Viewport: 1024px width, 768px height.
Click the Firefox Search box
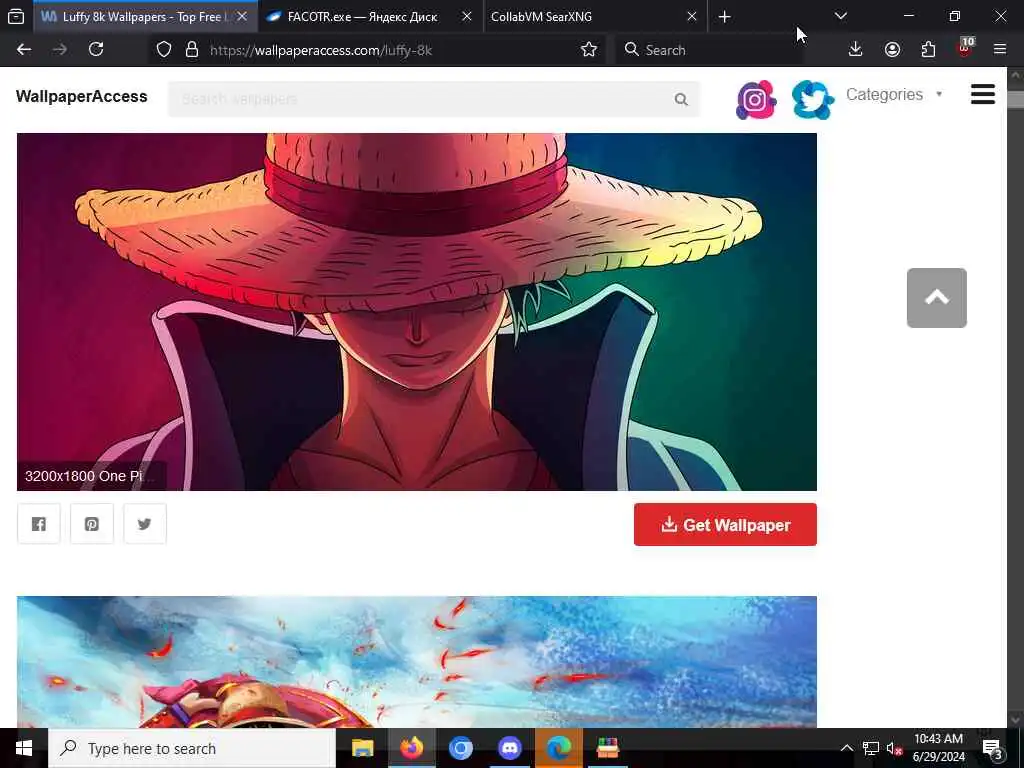click(x=709, y=50)
